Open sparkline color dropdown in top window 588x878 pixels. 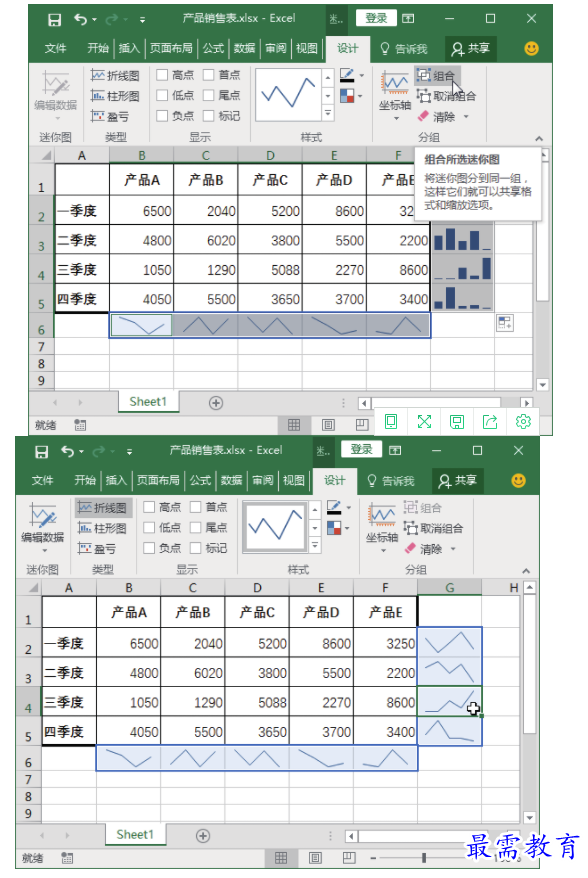[x=362, y=76]
